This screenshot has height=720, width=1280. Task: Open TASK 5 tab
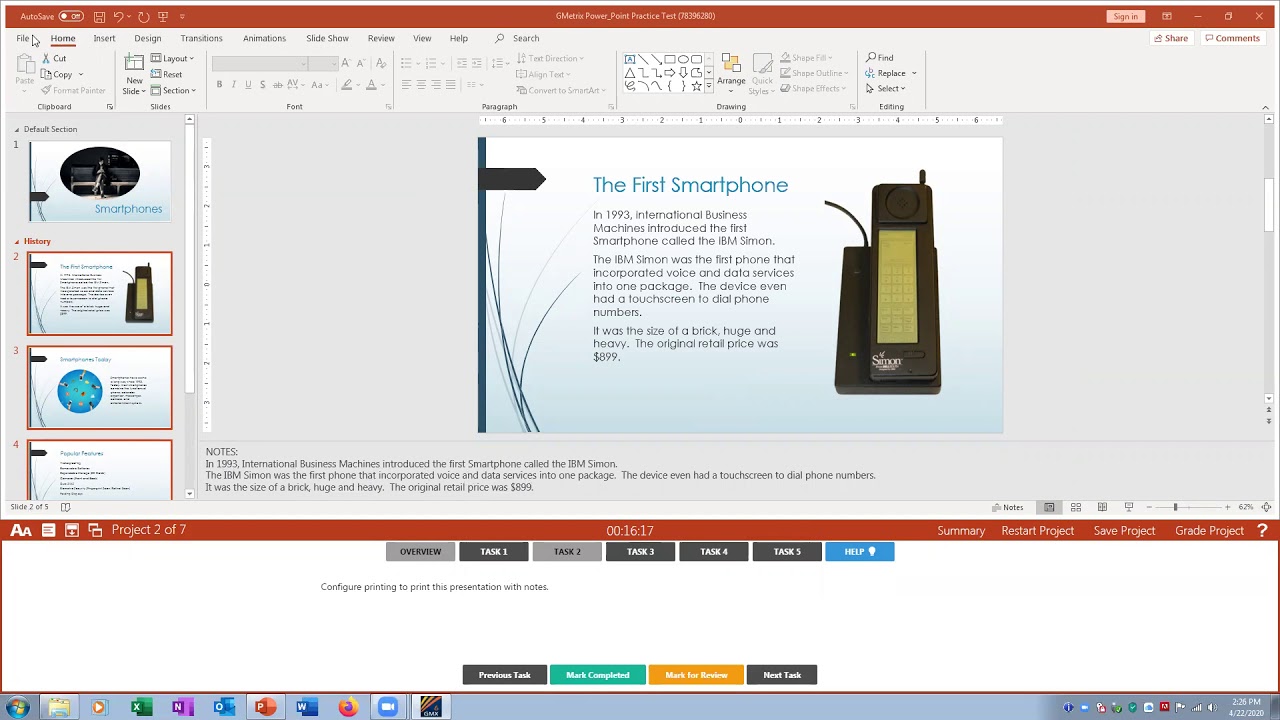coord(787,551)
